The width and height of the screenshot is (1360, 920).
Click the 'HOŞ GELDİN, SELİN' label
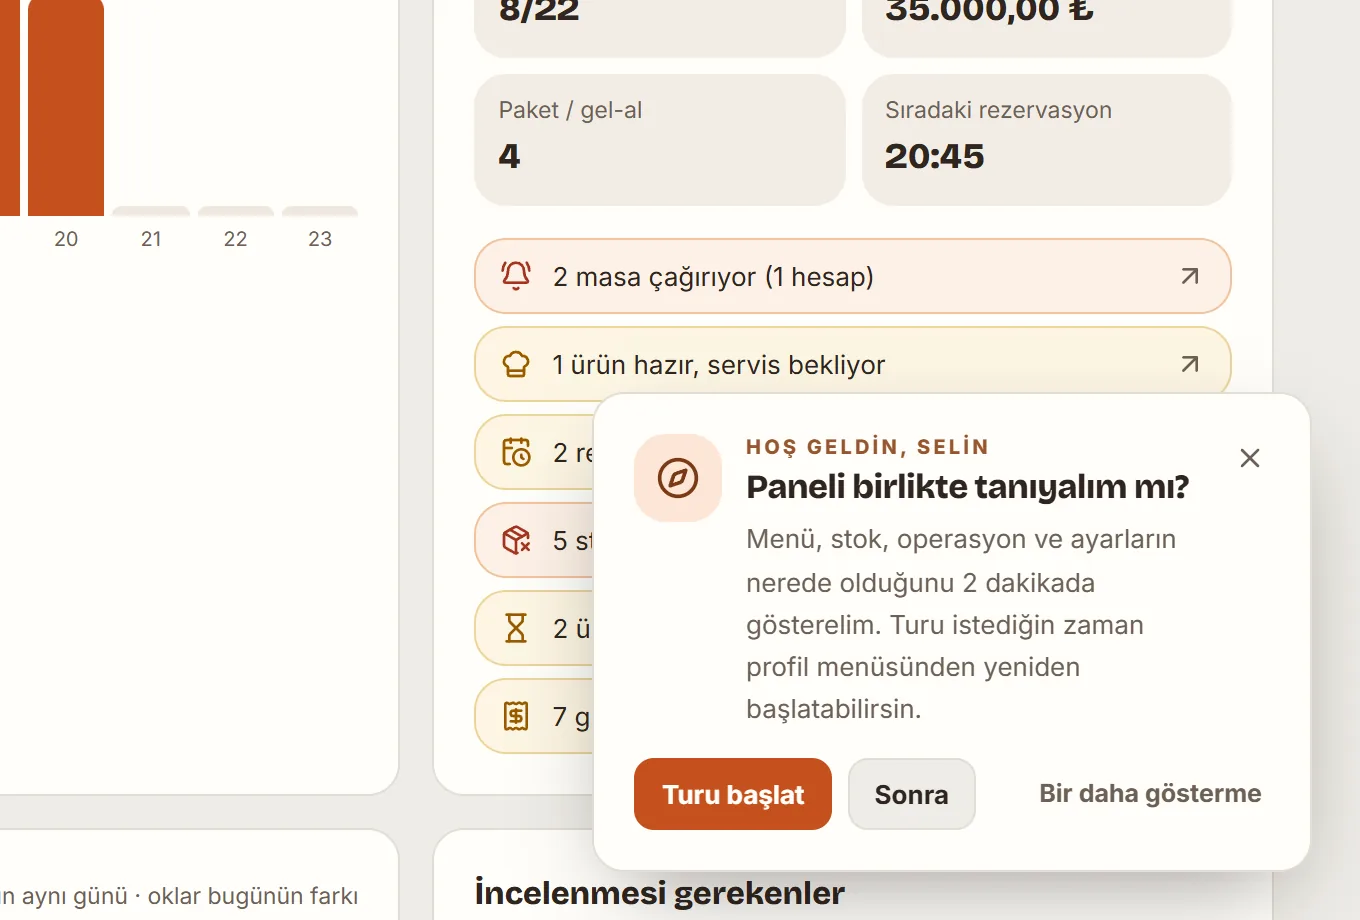pos(868,447)
